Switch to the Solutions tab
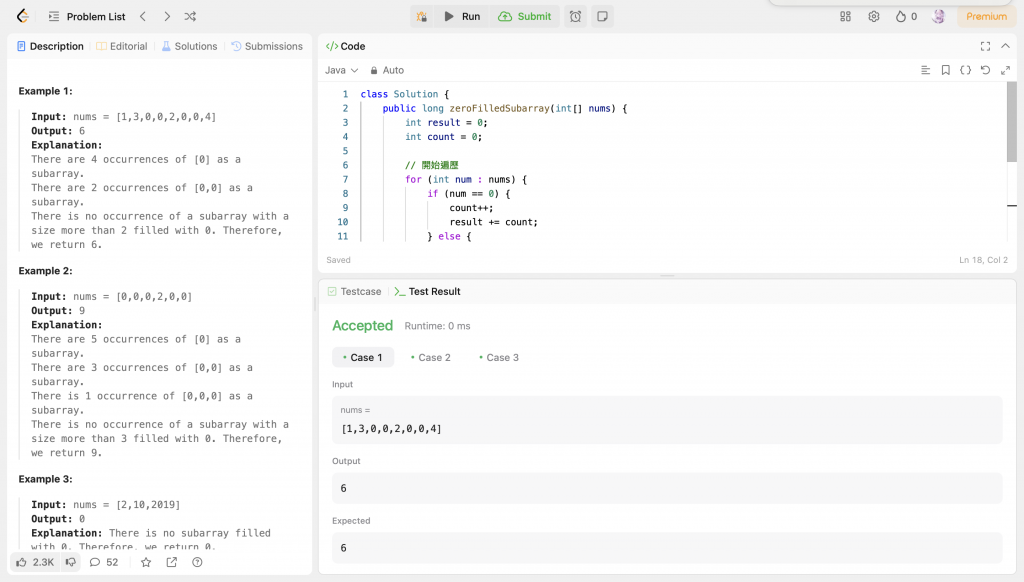Screen dimensions: 1024x582 tap(189, 46)
